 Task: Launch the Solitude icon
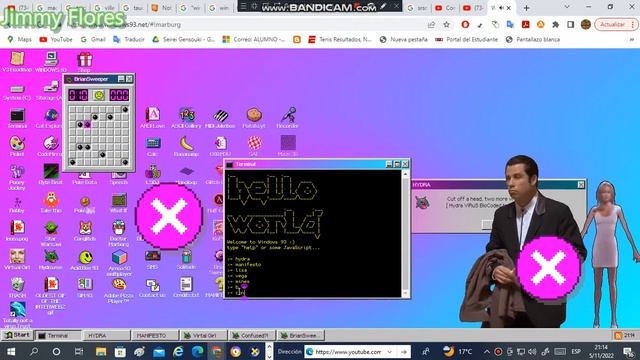coord(186,260)
